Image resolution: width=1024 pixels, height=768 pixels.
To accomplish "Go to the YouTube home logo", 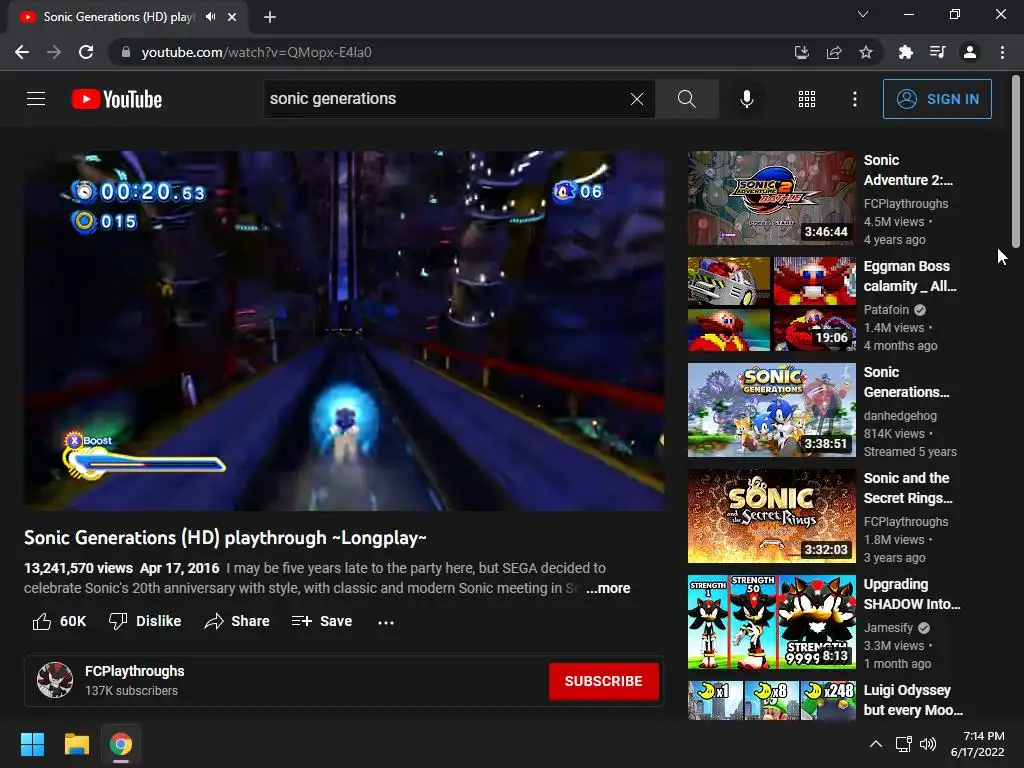I will coord(117,99).
